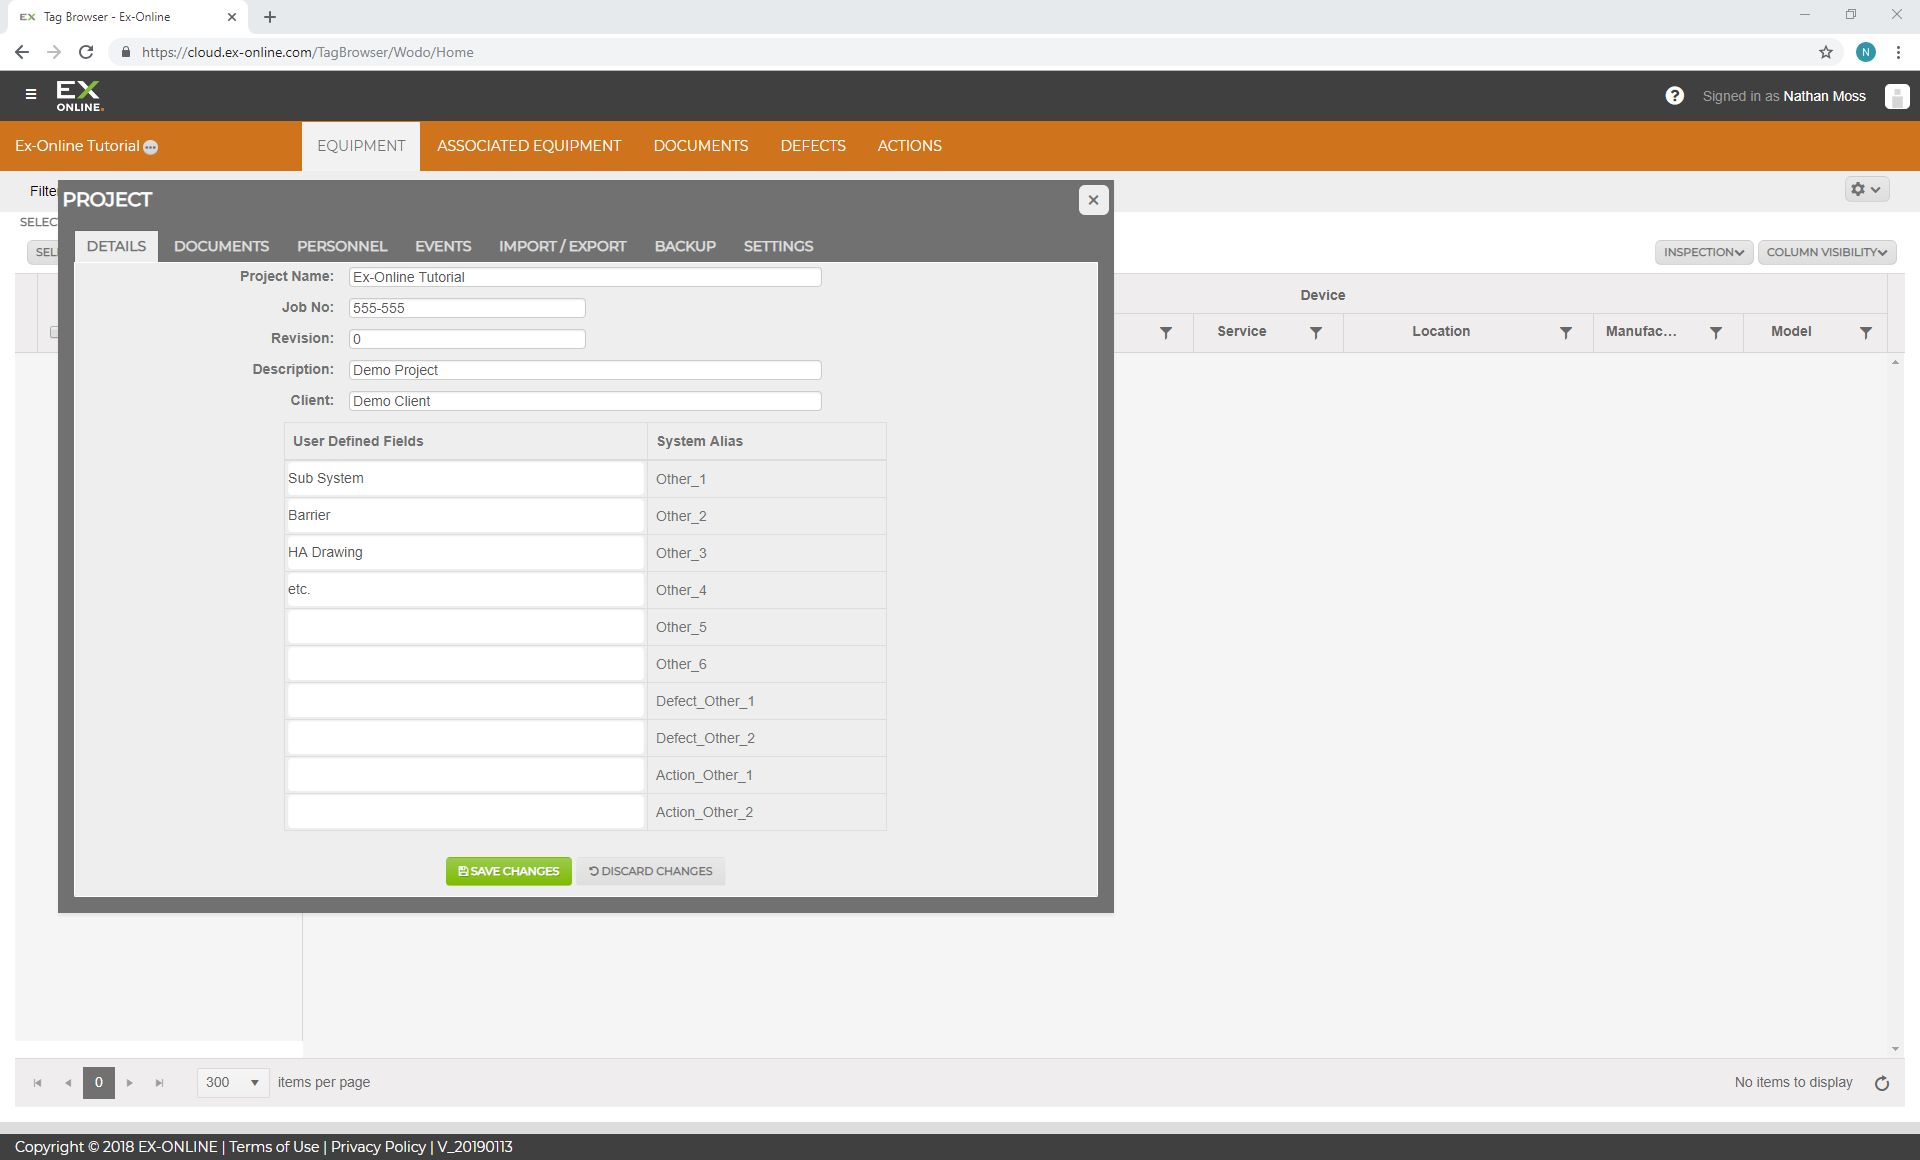
Task: Click the Location column filter icon
Action: click(1566, 332)
